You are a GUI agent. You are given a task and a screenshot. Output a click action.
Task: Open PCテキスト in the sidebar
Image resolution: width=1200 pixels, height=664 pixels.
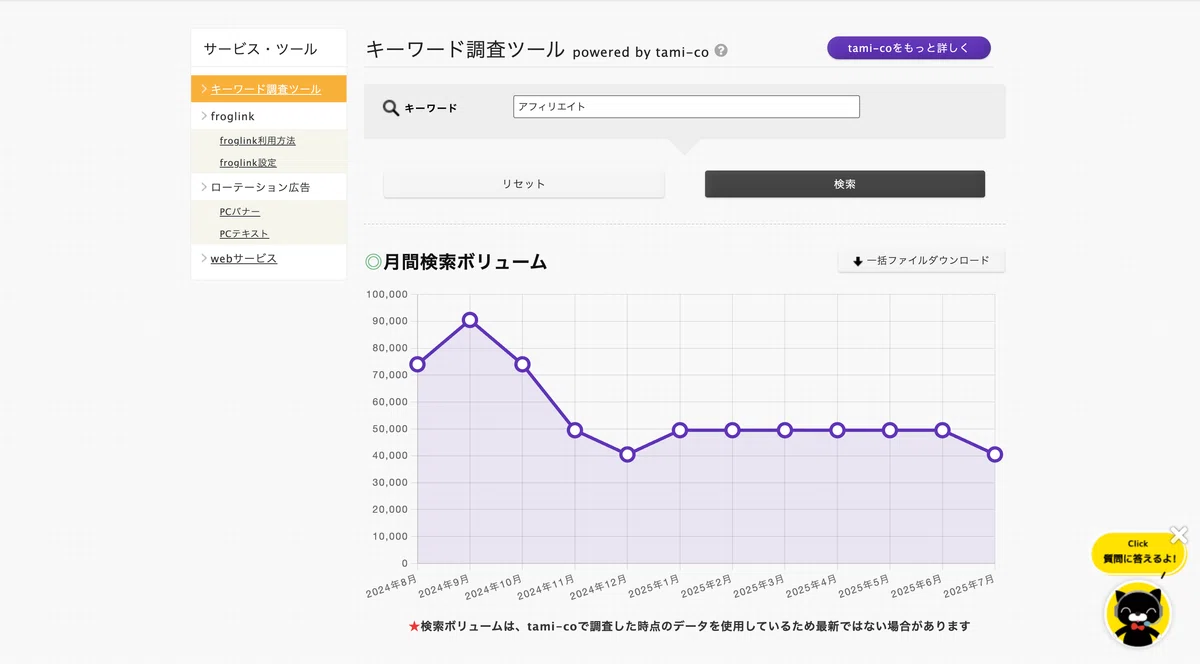coord(244,234)
